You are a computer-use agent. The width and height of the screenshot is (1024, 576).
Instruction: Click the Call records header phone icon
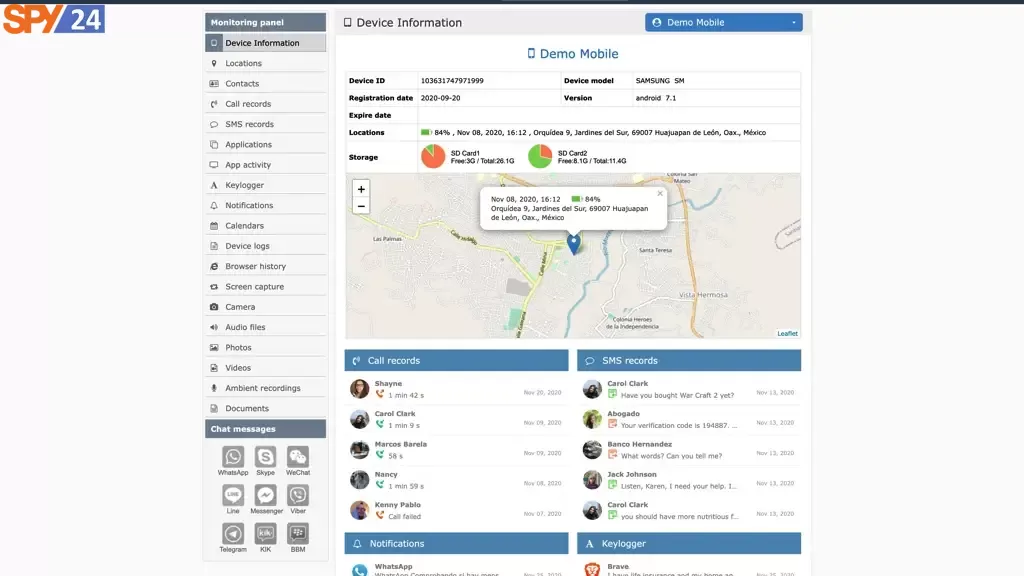point(357,360)
